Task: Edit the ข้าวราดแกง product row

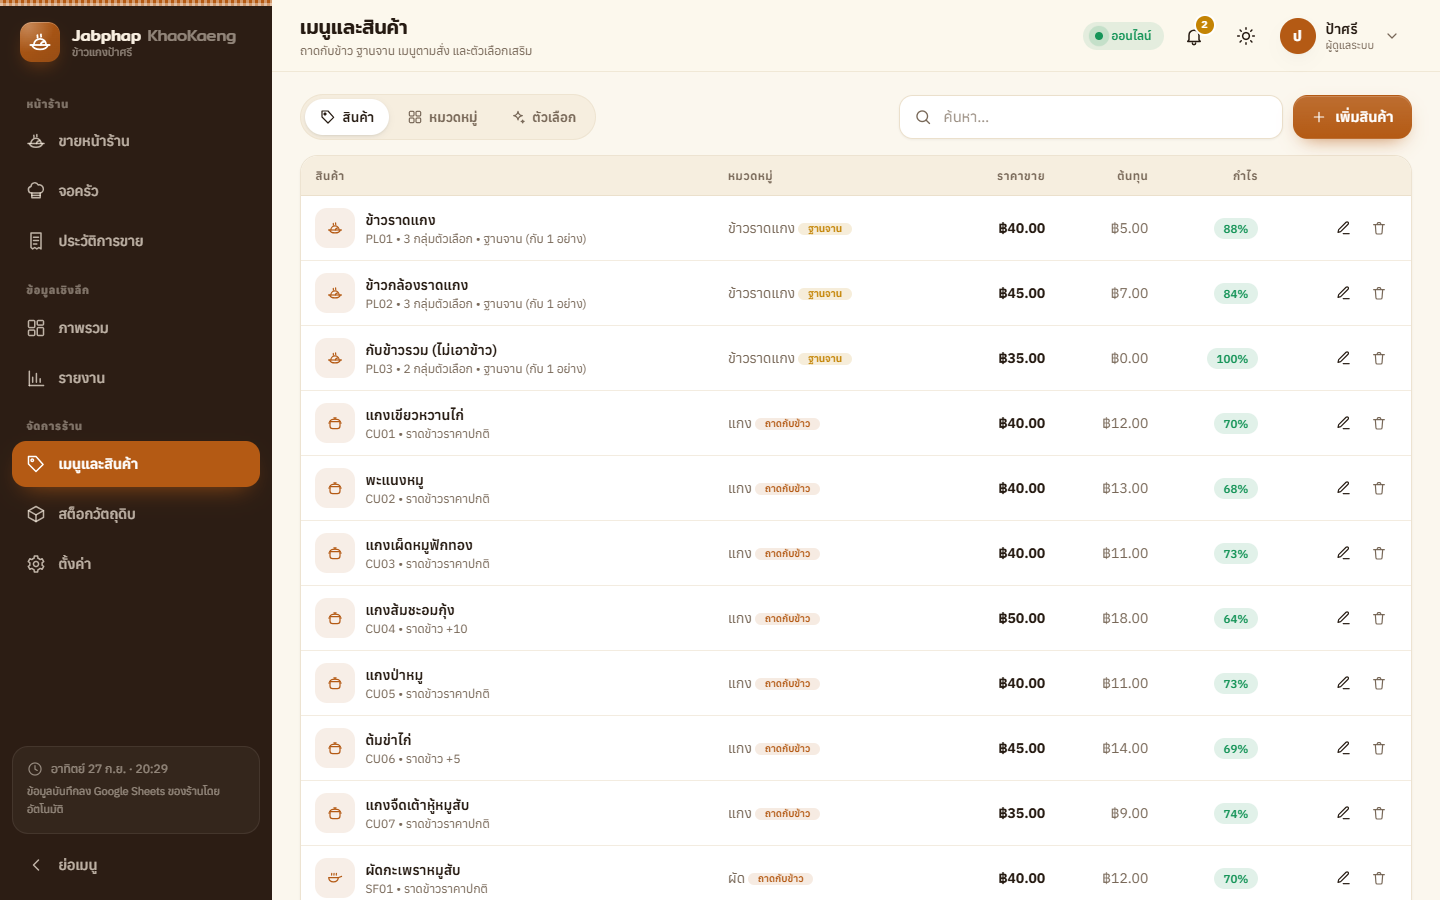Action: 1343,228
